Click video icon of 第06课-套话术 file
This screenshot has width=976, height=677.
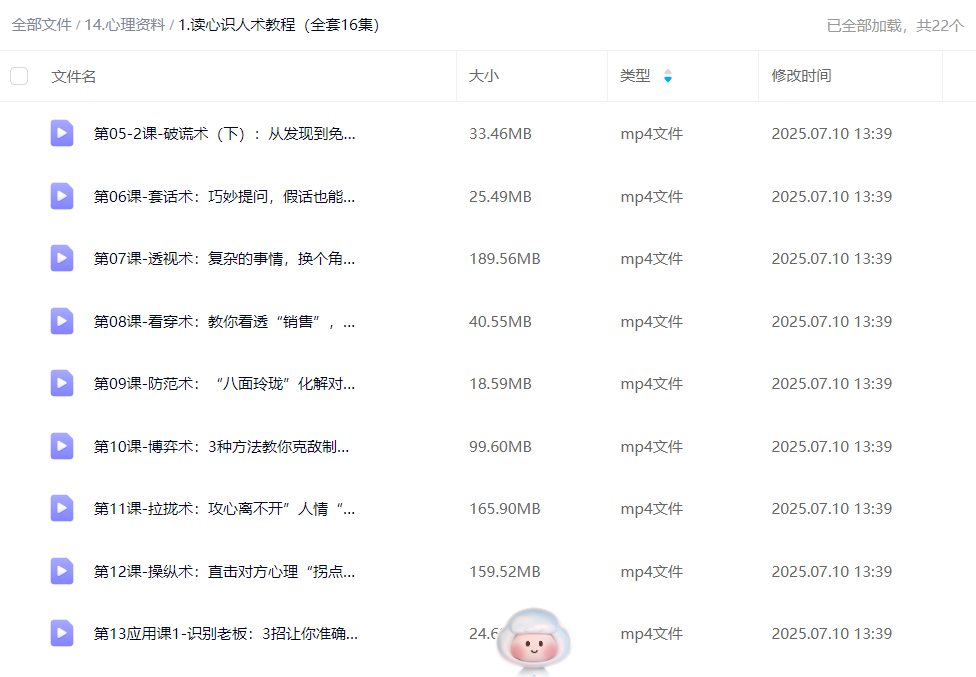pos(62,196)
